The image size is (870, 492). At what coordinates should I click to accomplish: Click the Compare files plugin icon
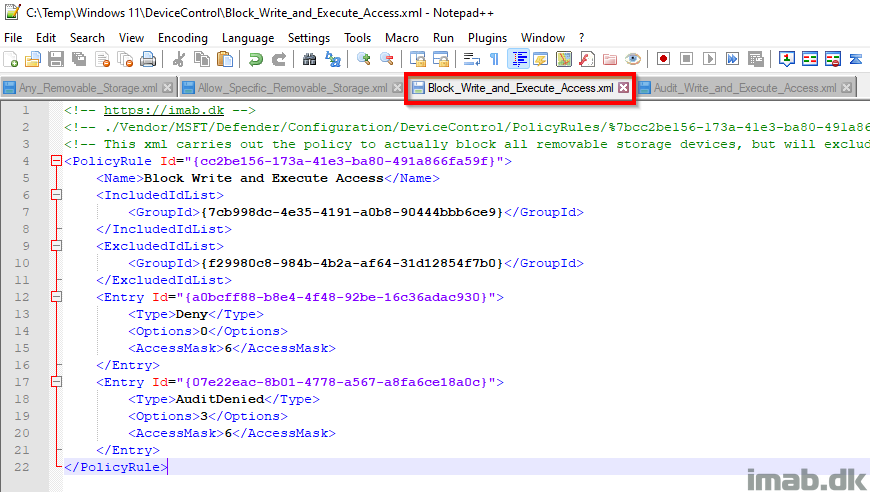point(810,59)
